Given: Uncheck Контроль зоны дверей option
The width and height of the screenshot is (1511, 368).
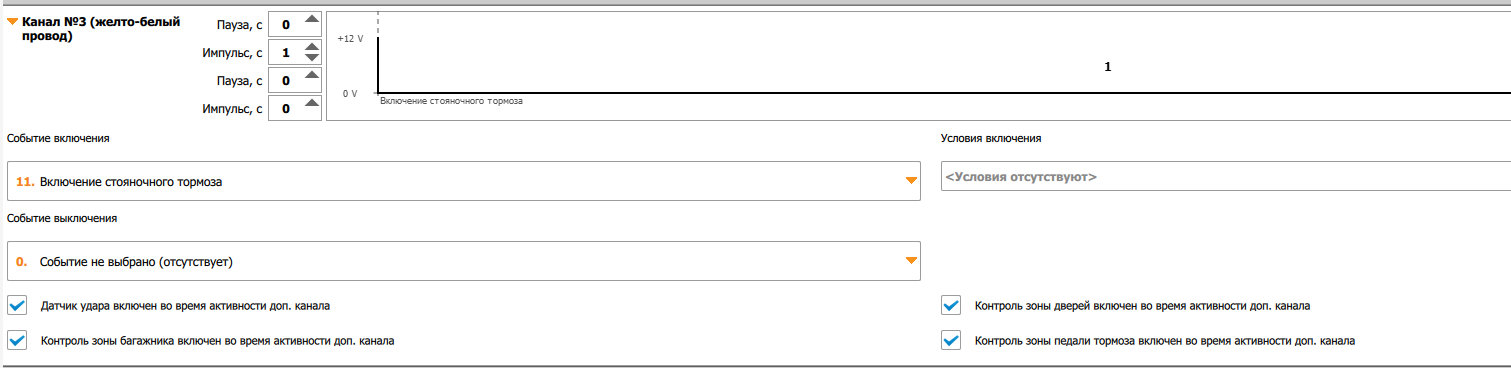Looking at the screenshot, I should [951, 305].
